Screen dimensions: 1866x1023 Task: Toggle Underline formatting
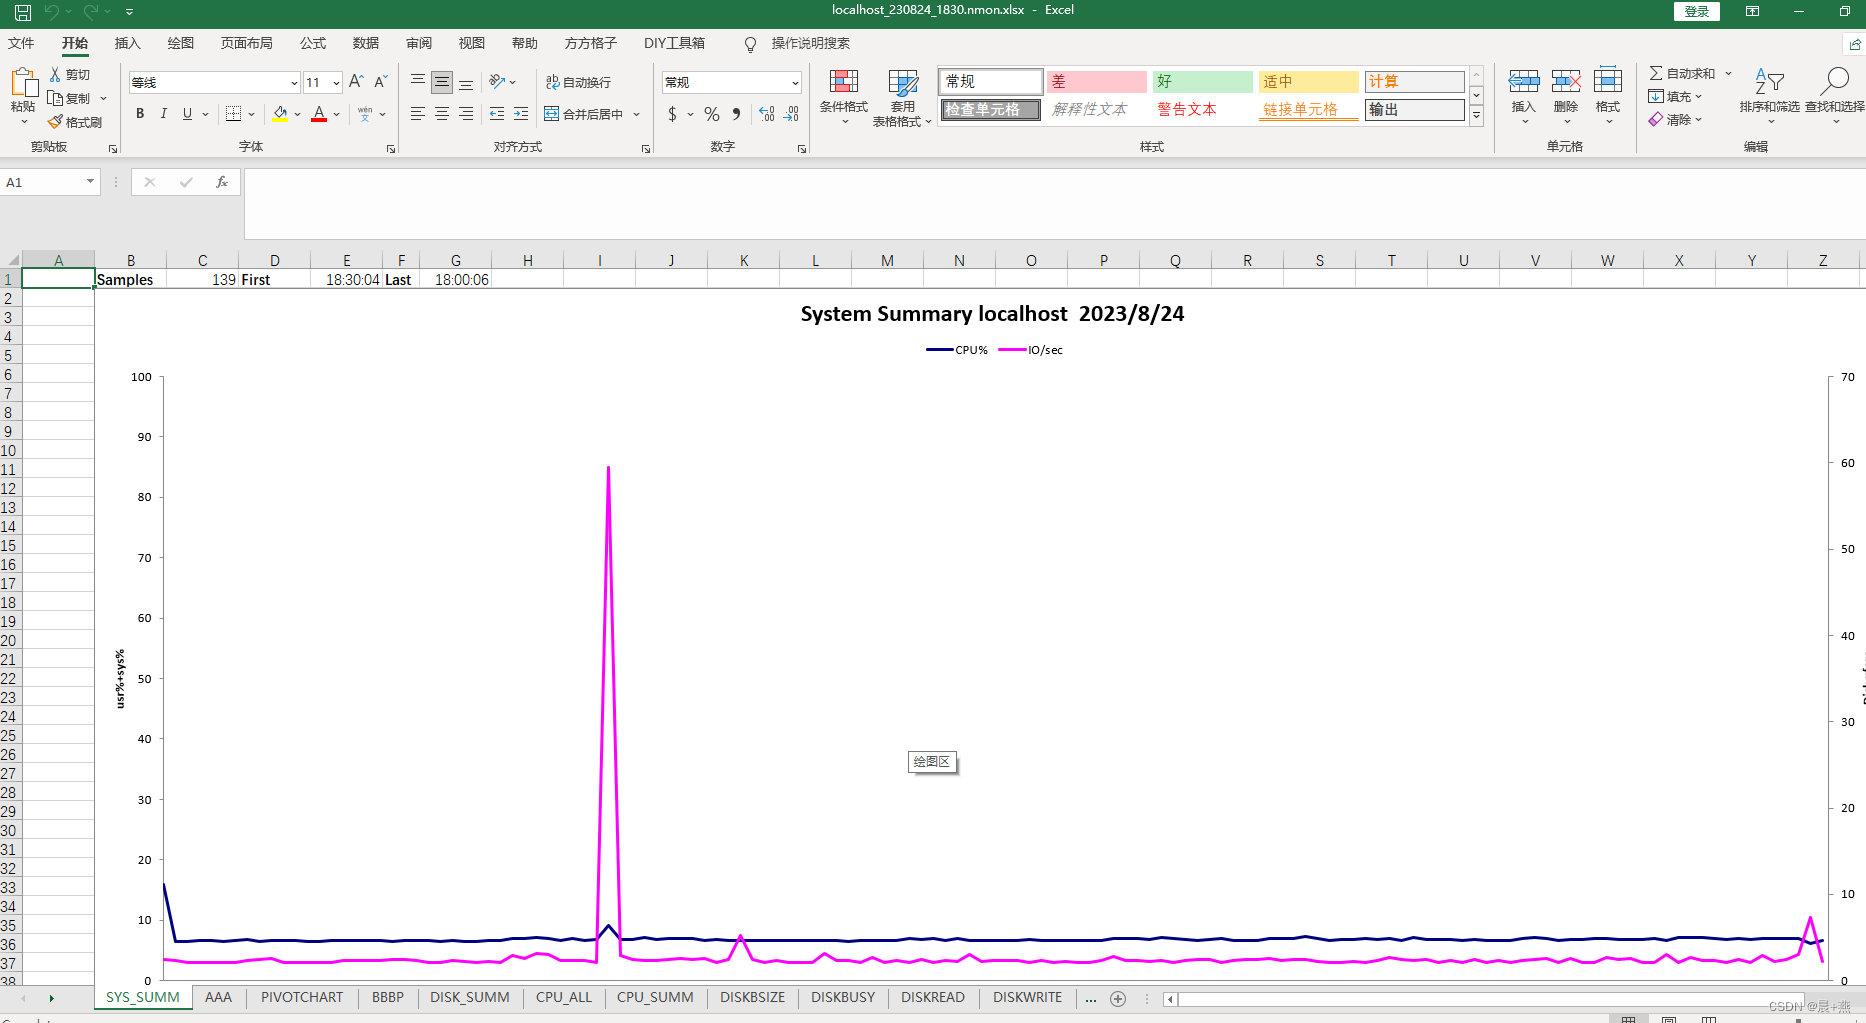click(x=187, y=114)
